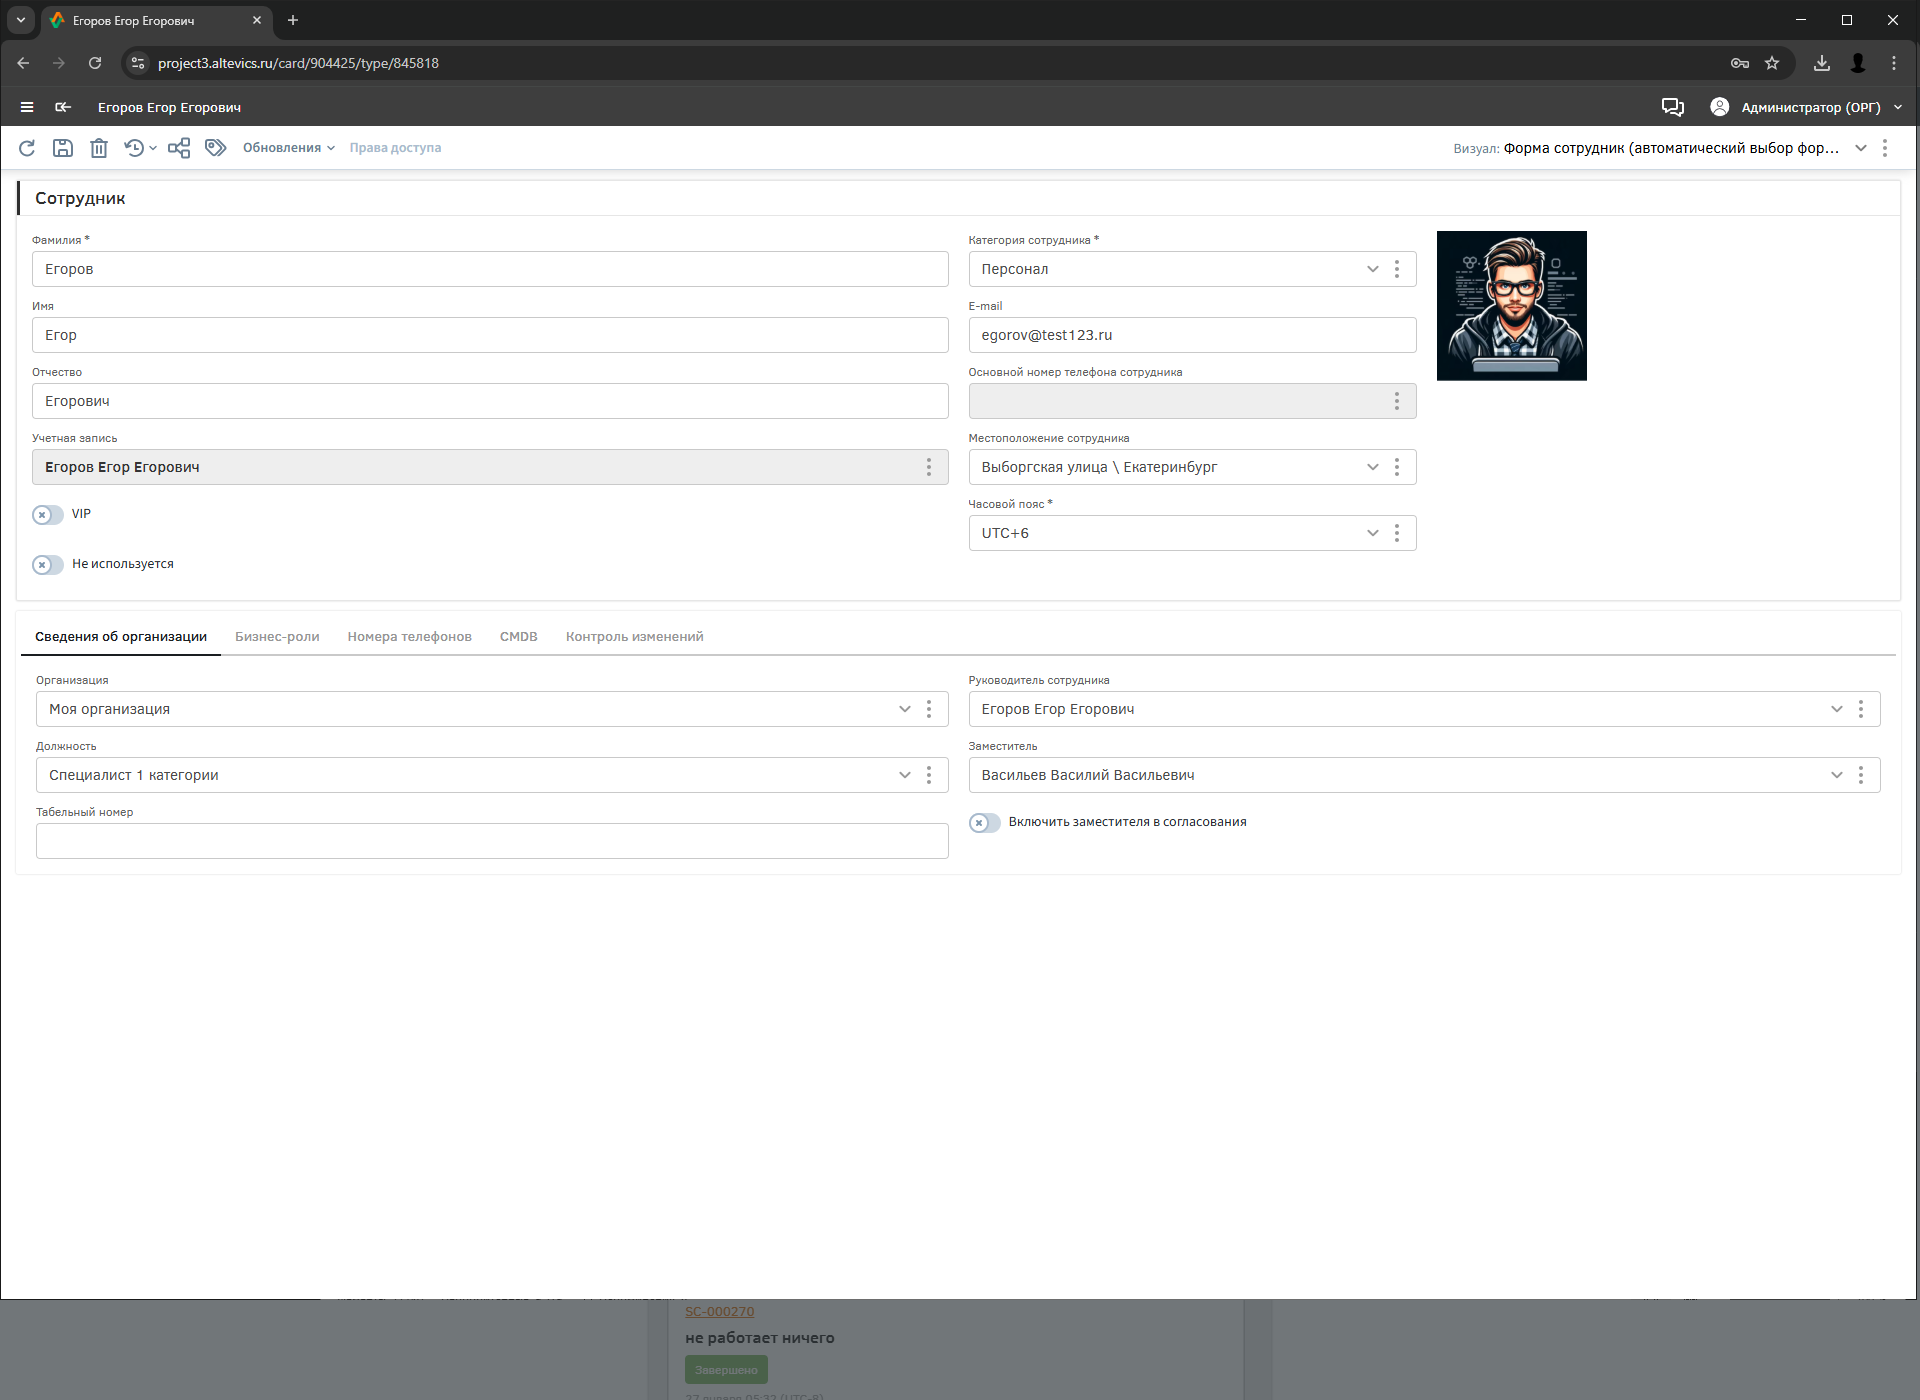Toggle the 'Не используется' switch
Viewport: 1920px width, 1400px height.
47,565
